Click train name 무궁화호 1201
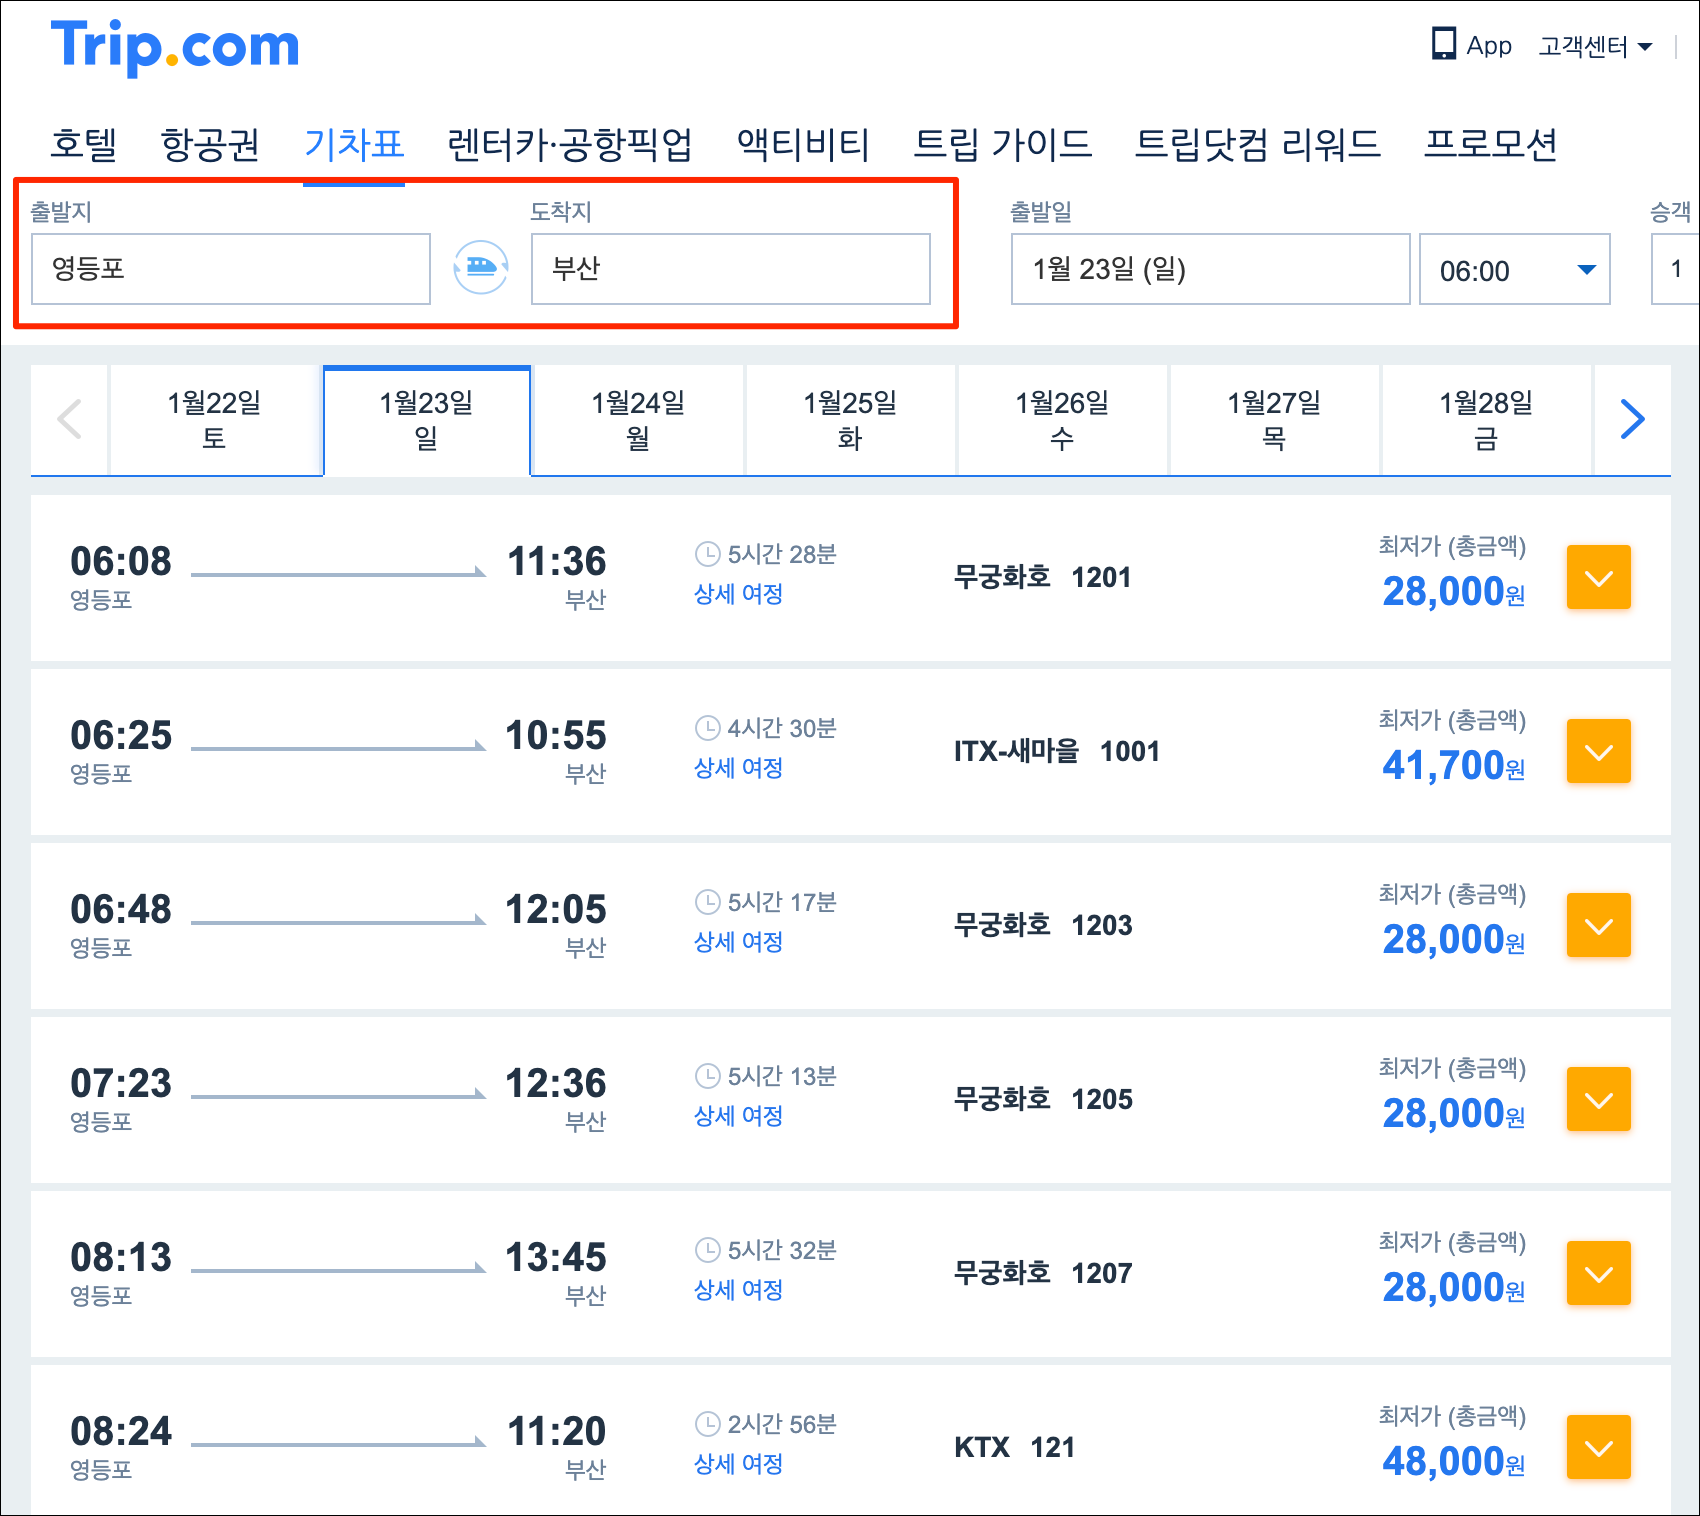1700x1516 pixels. [1043, 577]
